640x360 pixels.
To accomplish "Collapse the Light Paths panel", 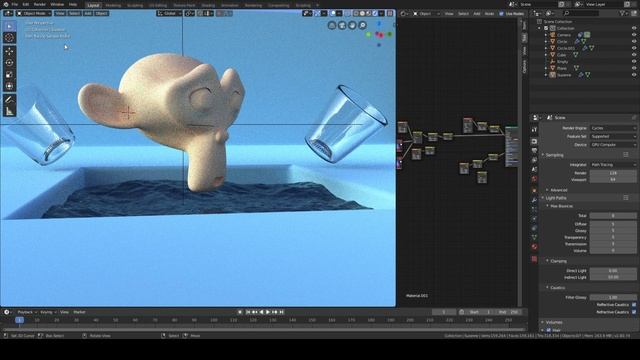I will pyautogui.click(x=555, y=198).
